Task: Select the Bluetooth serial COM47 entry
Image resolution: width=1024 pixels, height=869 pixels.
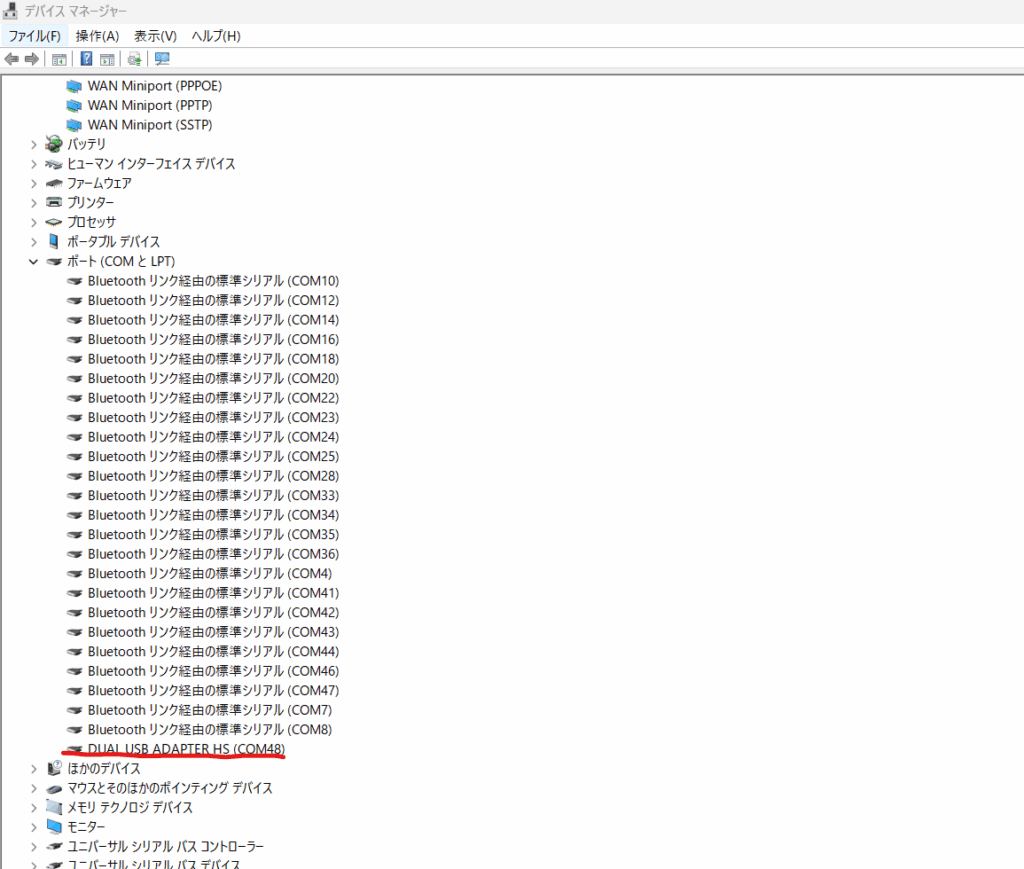Action: (x=214, y=691)
